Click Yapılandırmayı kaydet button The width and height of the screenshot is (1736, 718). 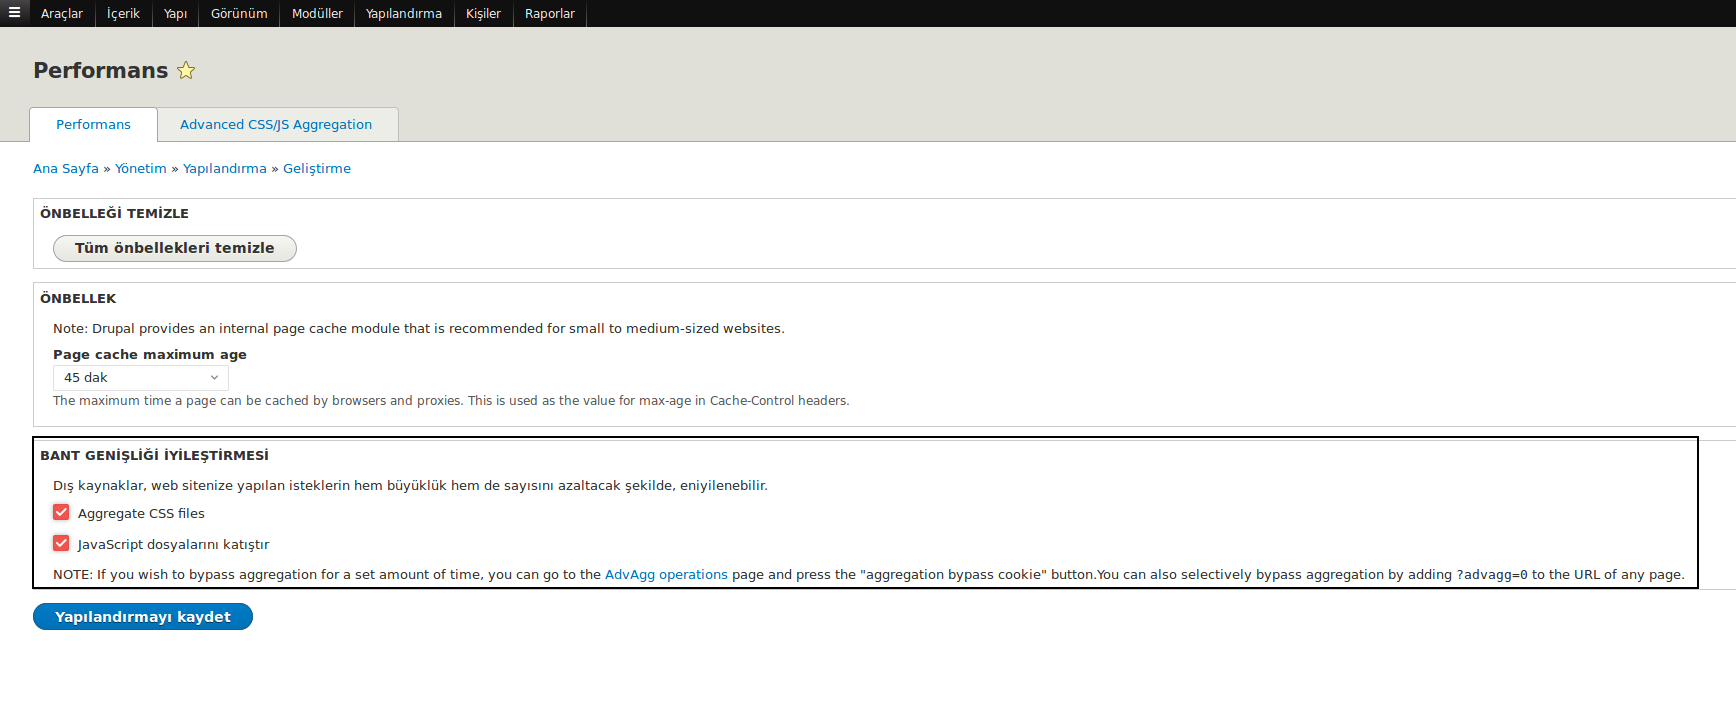pos(143,617)
